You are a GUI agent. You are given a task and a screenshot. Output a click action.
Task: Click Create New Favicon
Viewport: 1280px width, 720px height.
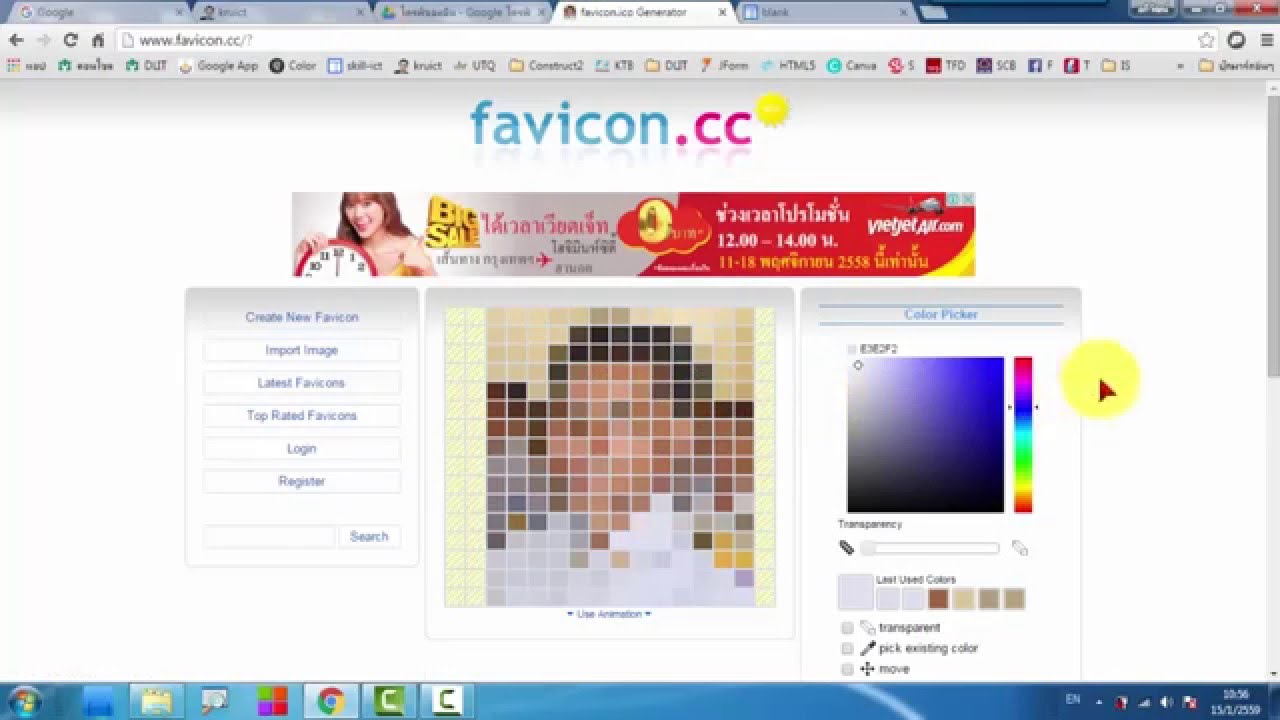[x=302, y=317]
